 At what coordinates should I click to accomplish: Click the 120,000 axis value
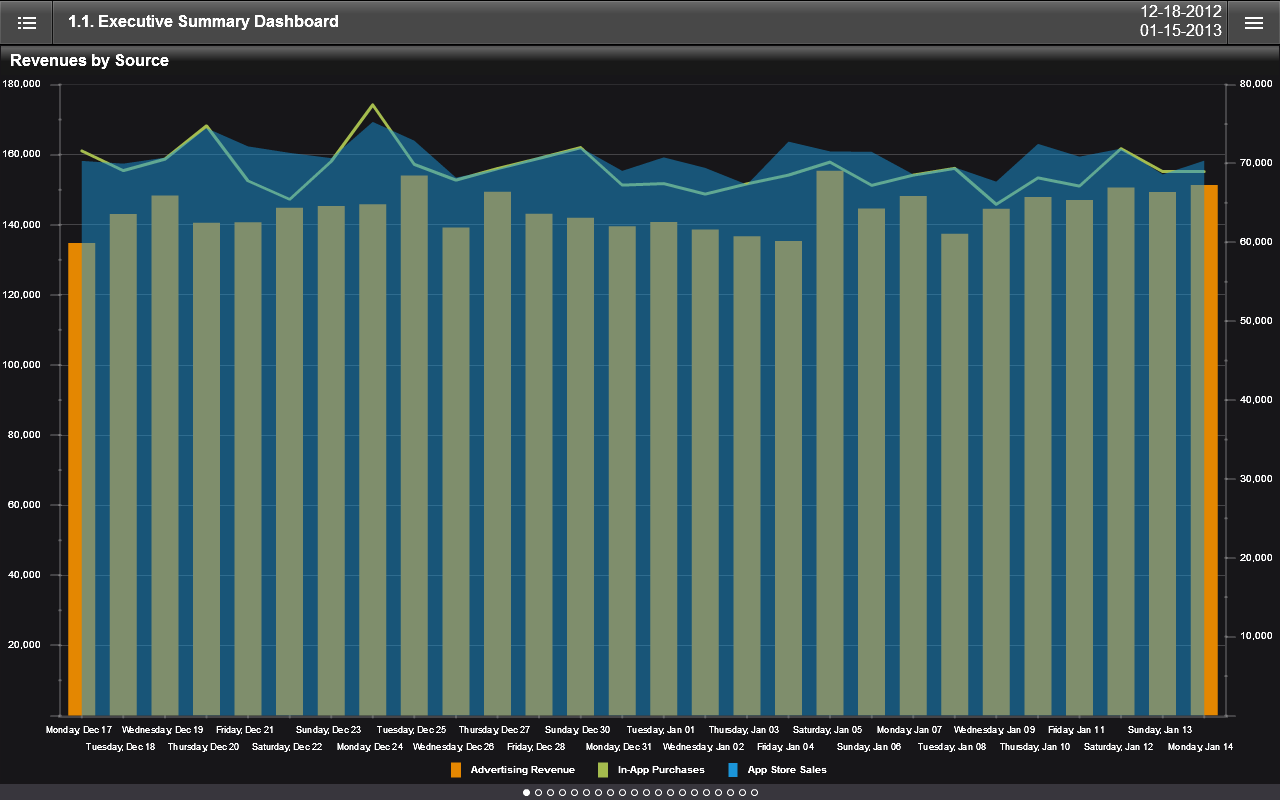[x=22, y=295]
